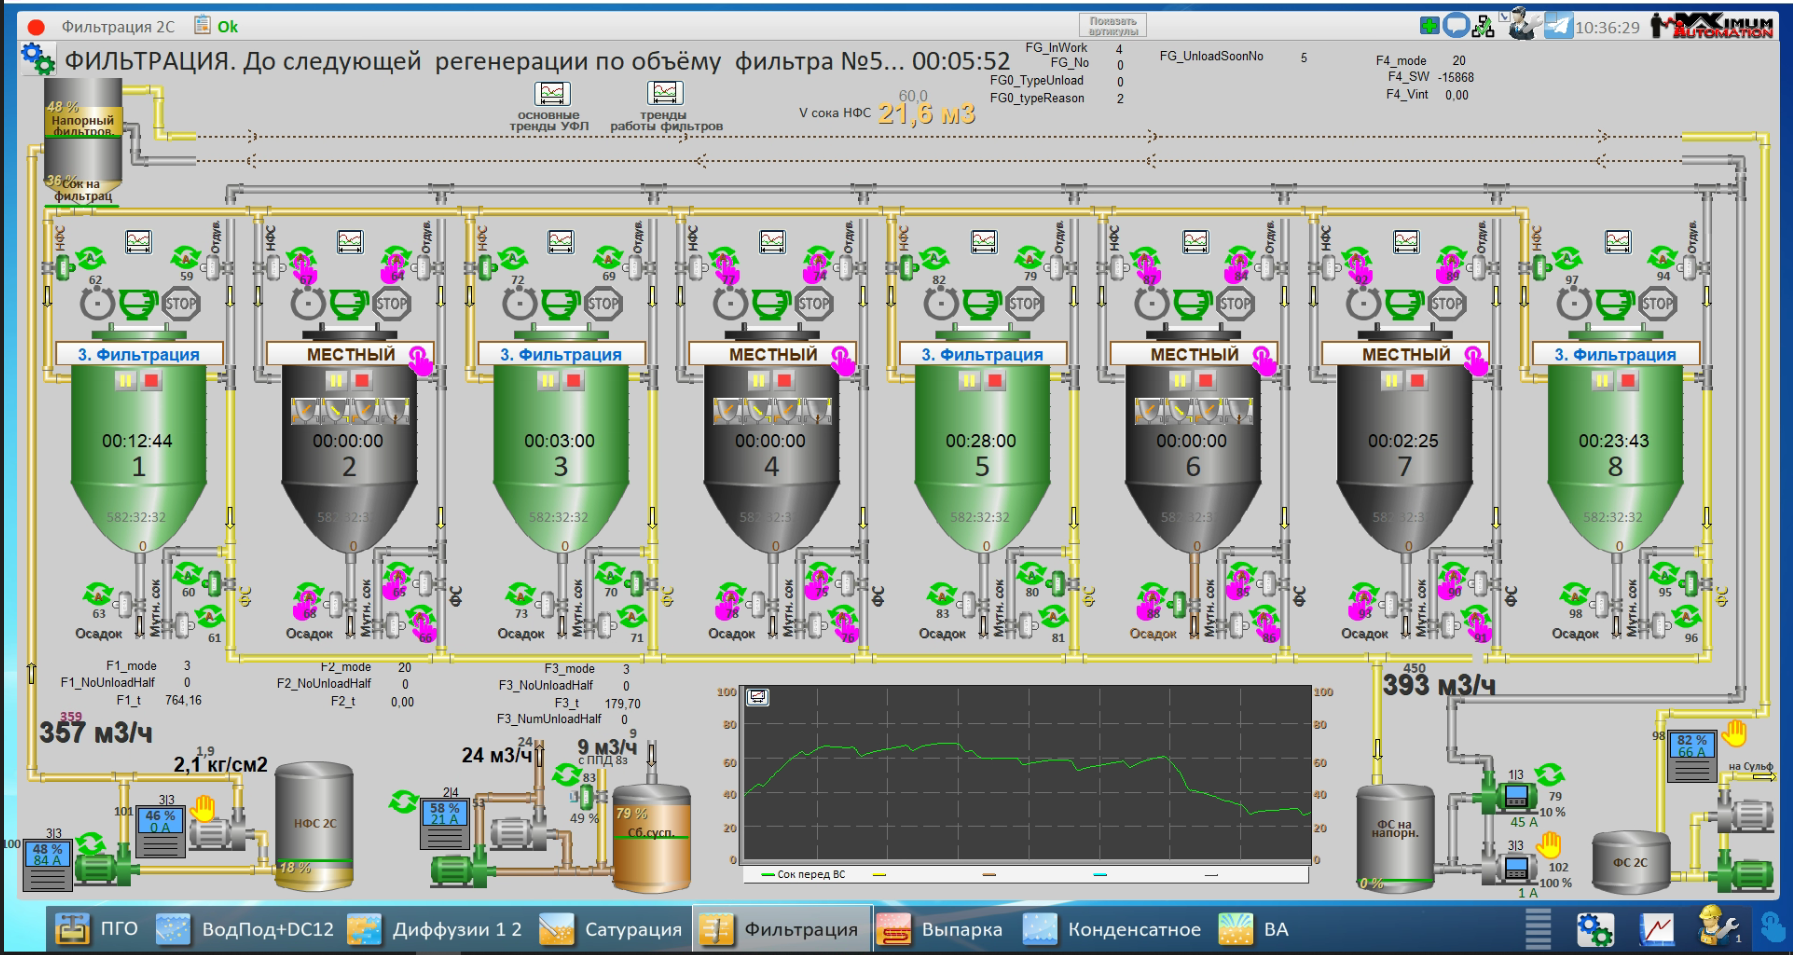Open the trend chart icon above filter 5
The image size is (1793, 955).
coord(984,241)
